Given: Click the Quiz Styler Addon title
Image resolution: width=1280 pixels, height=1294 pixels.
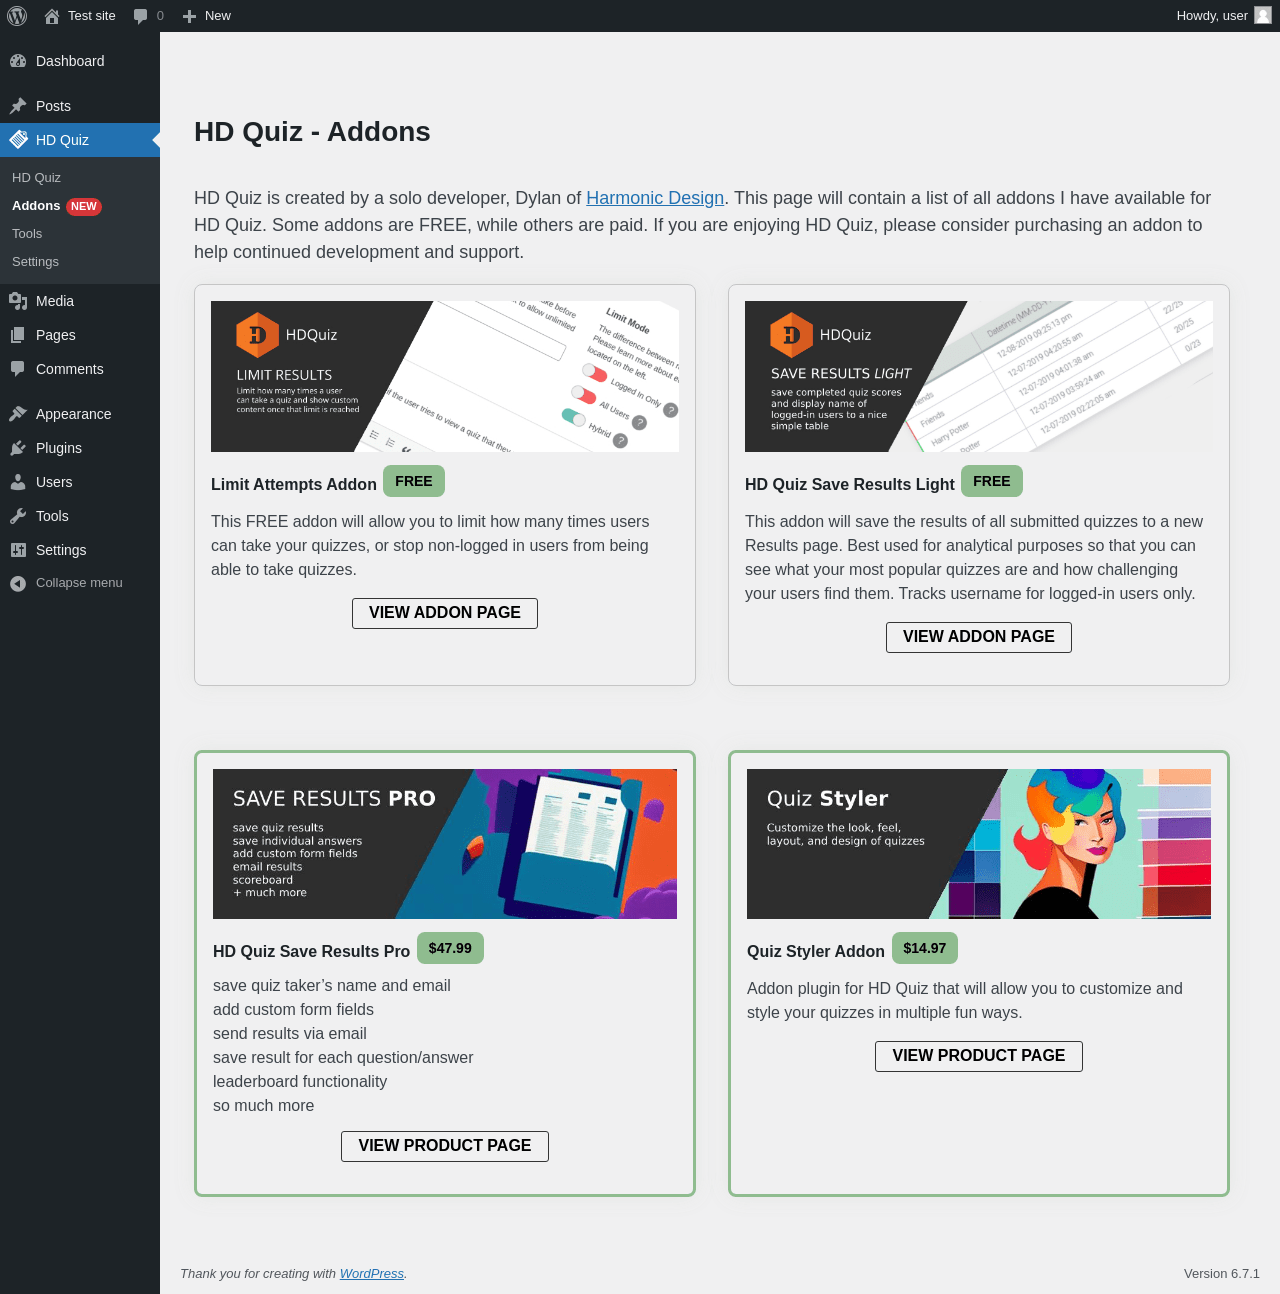Looking at the screenshot, I should tap(816, 951).
